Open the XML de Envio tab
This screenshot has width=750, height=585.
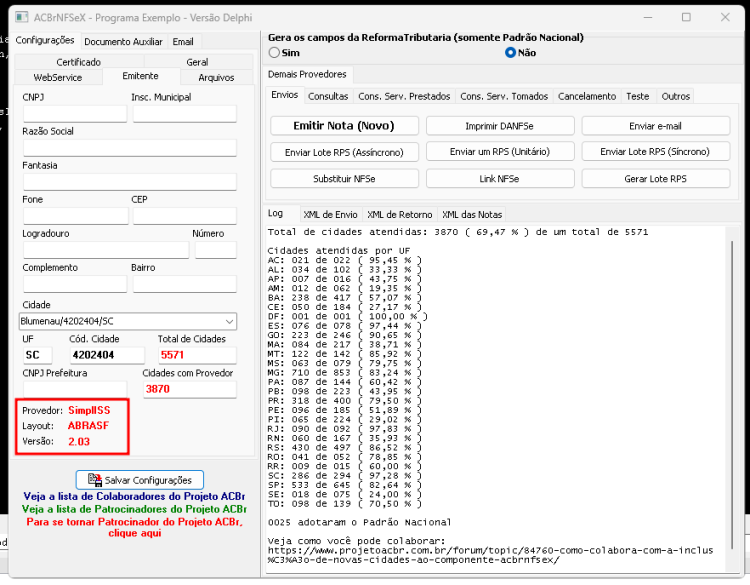[330, 214]
